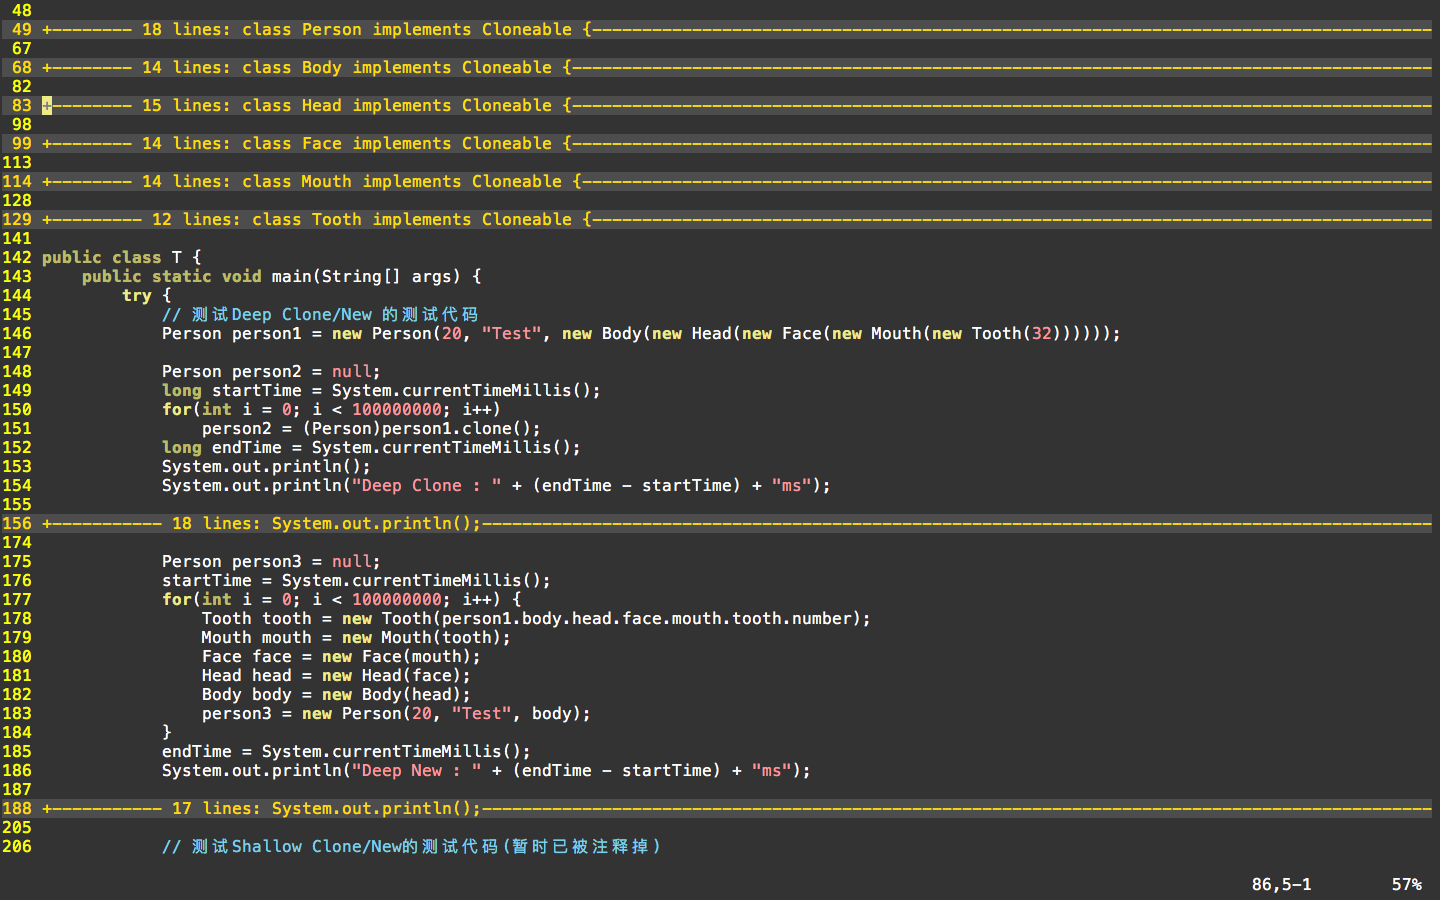Place cursor on 'main(String[] args)' line

tap(282, 277)
